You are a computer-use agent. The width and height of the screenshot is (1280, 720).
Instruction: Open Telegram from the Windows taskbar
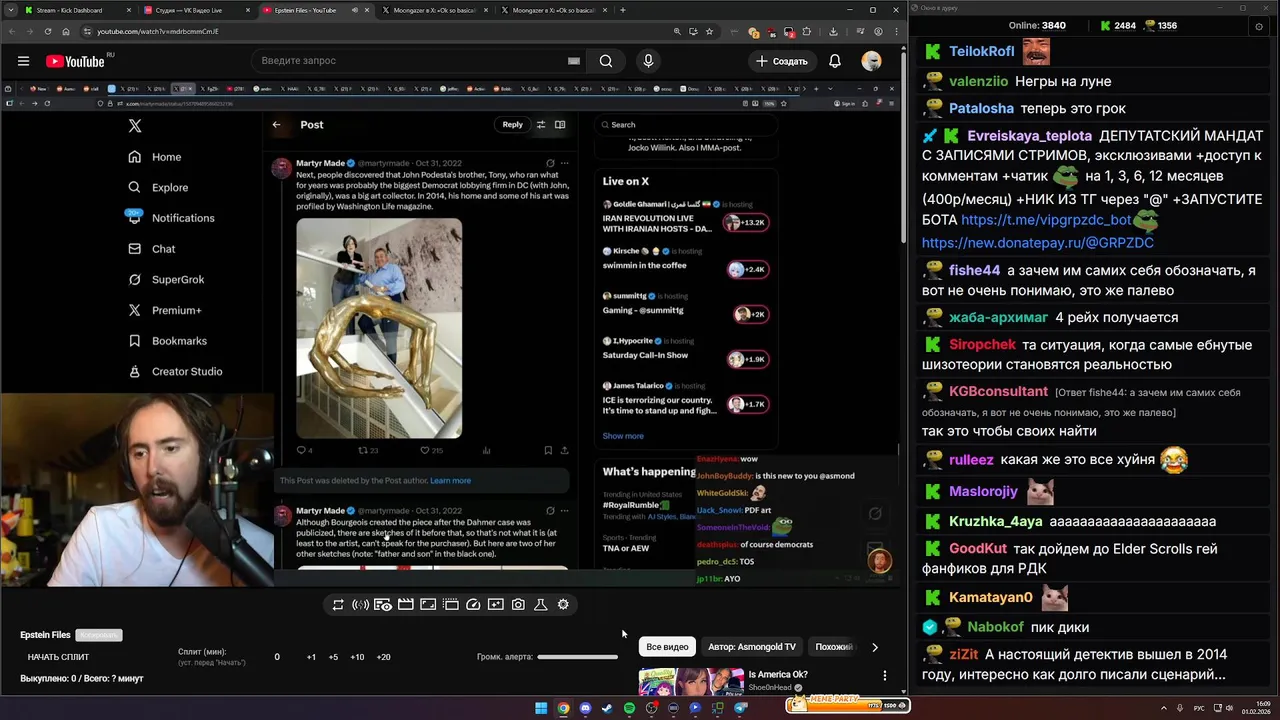[x=740, y=708]
